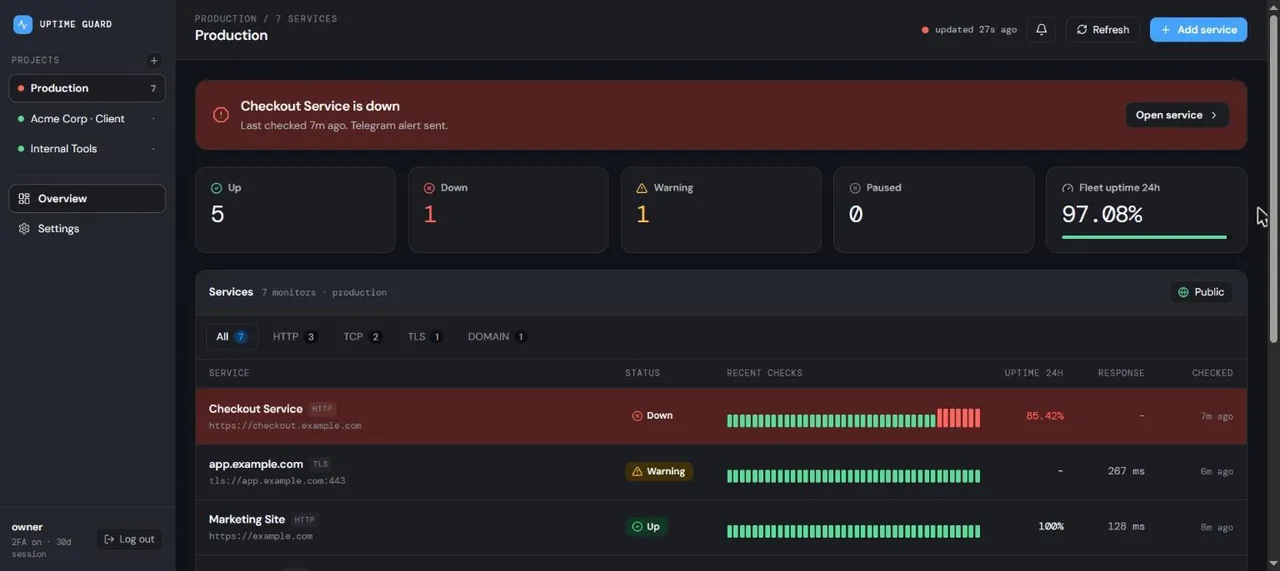Click the globe icon on Public button
This screenshot has width=1280, height=571.
coord(1184,292)
